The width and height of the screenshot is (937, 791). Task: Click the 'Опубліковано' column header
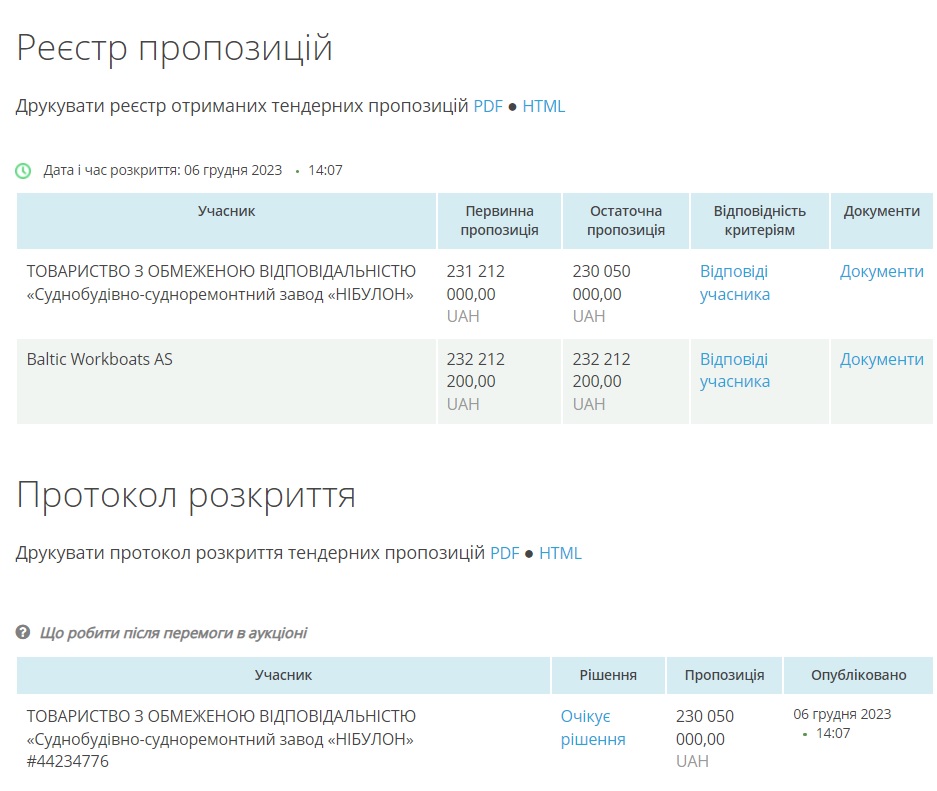(859, 675)
